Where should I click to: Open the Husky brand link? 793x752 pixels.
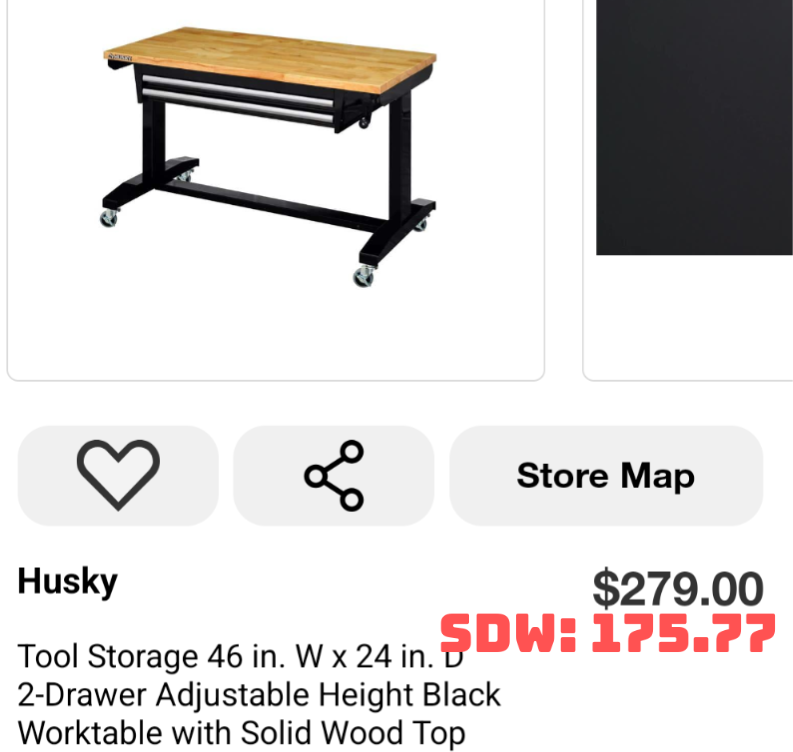(67, 582)
